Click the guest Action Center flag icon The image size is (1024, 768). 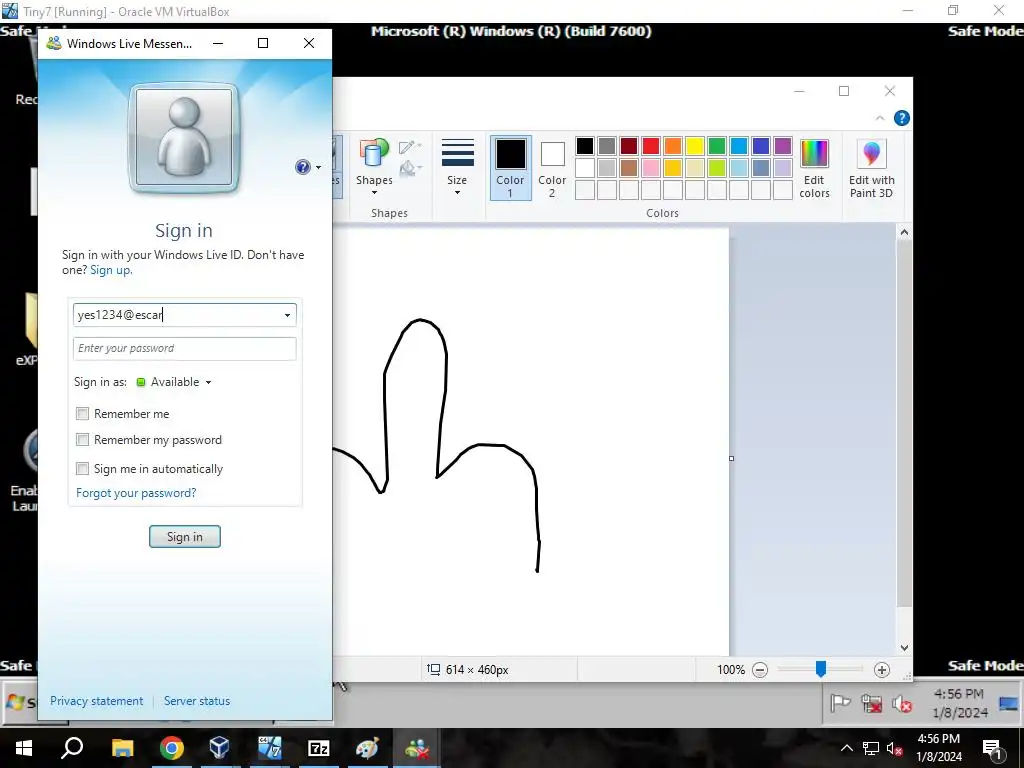point(840,703)
